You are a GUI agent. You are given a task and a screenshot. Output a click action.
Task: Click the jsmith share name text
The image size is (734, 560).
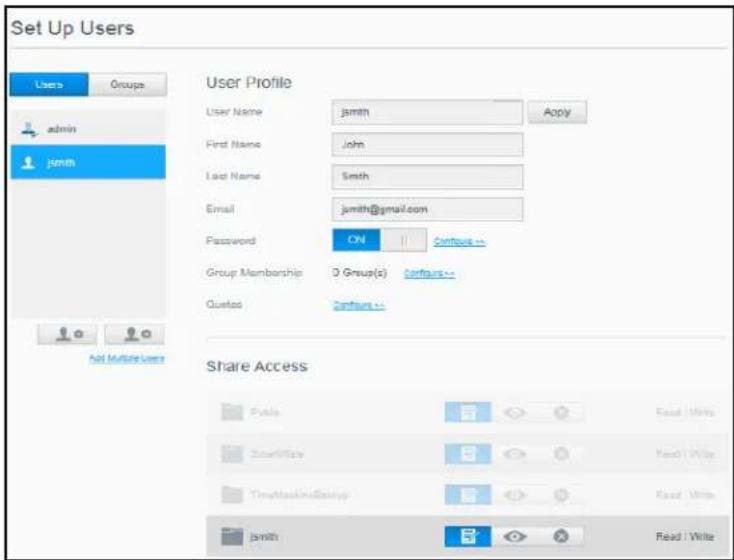[x=264, y=537]
